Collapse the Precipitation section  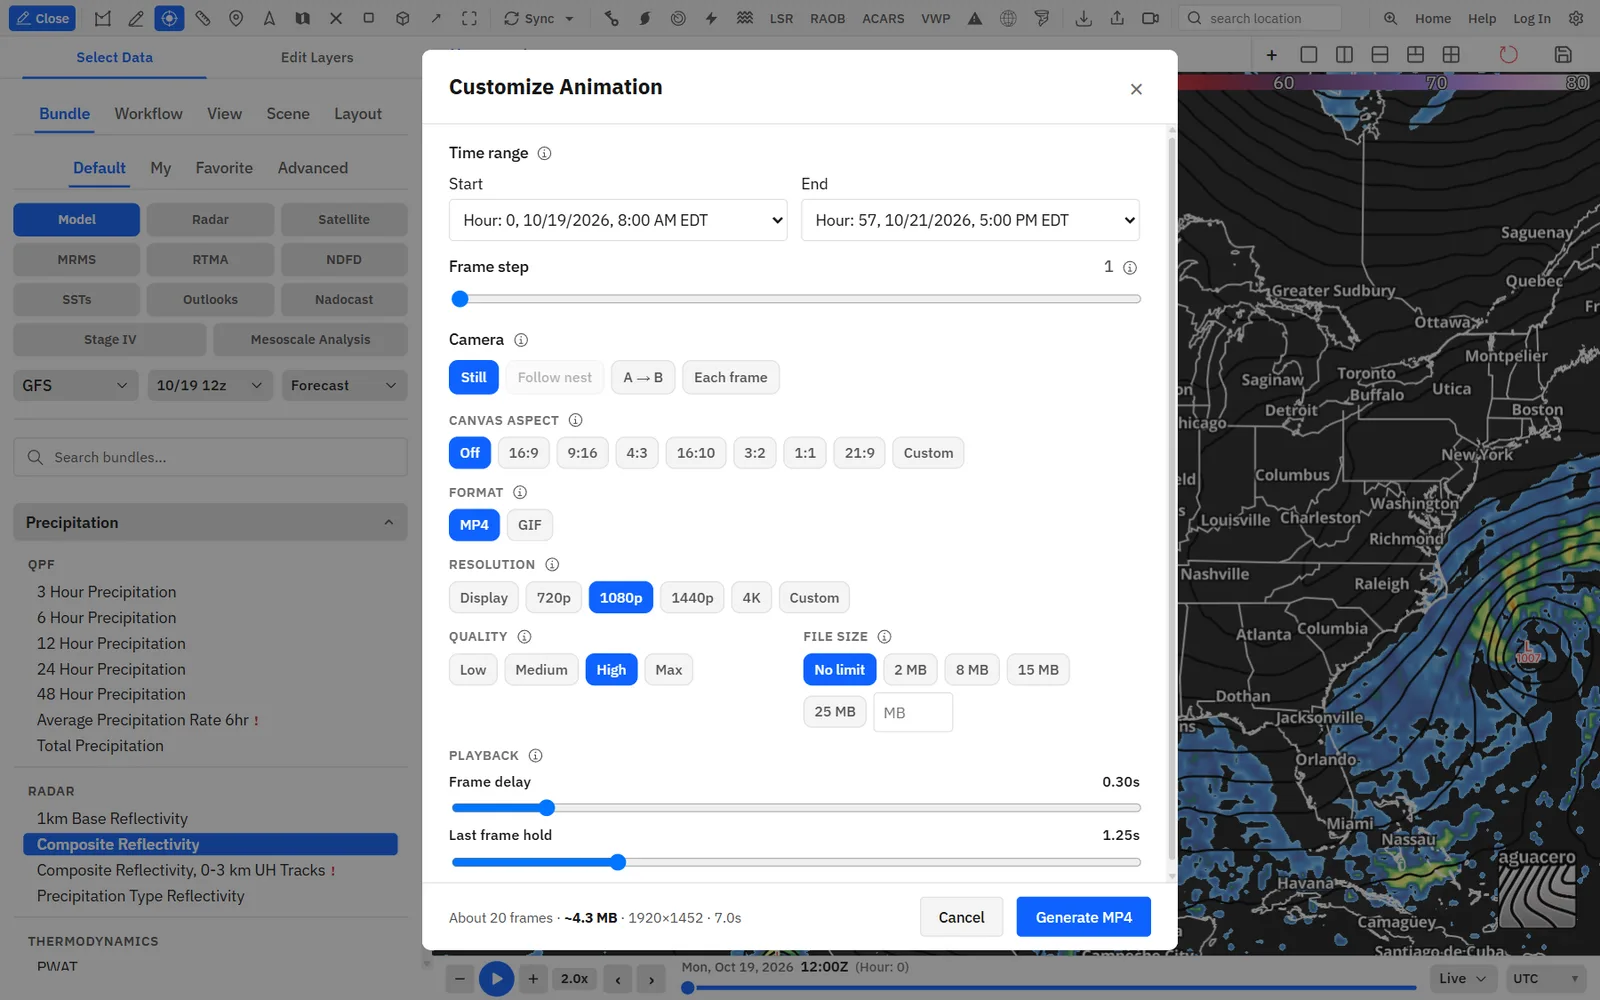tap(210, 522)
